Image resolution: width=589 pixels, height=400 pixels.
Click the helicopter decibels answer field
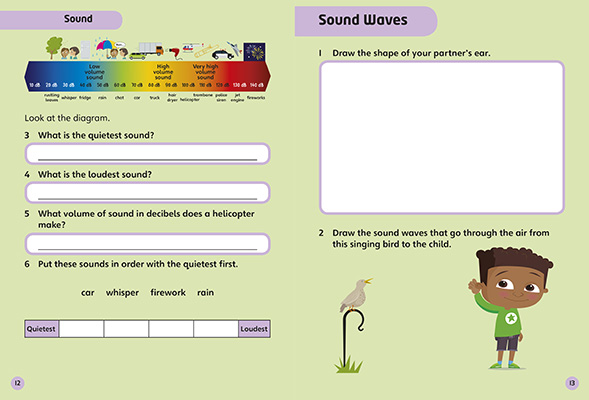click(x=147, y=244)
